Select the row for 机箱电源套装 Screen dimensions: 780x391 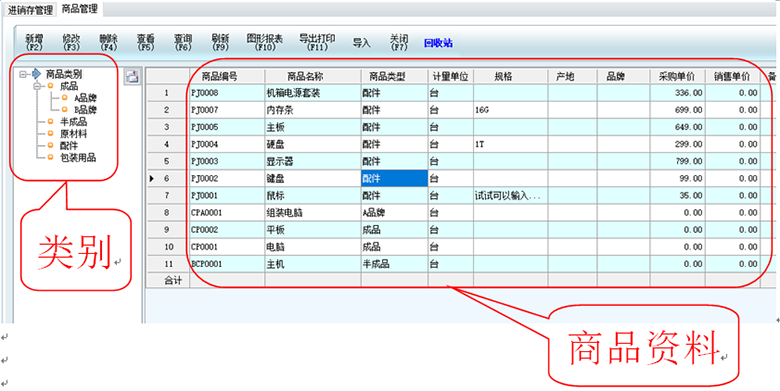click(475, 93)
